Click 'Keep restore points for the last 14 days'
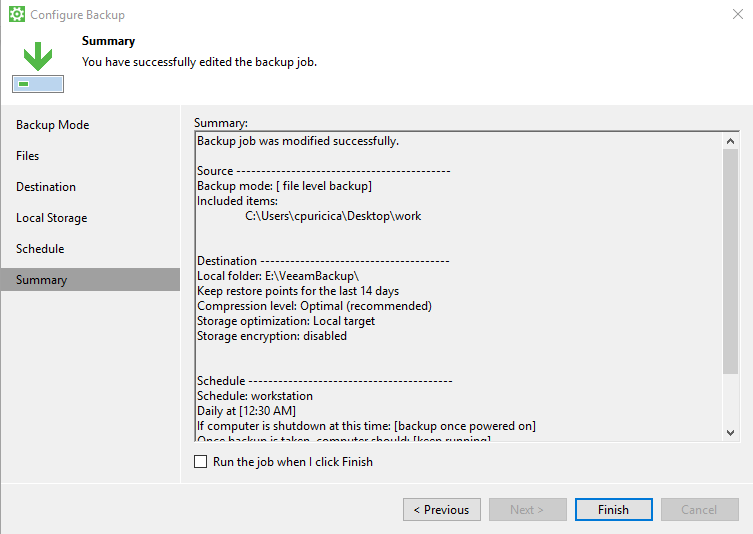The height and width of the screenshot is (534, 753). pyautogui.click(x=298, y=291)
